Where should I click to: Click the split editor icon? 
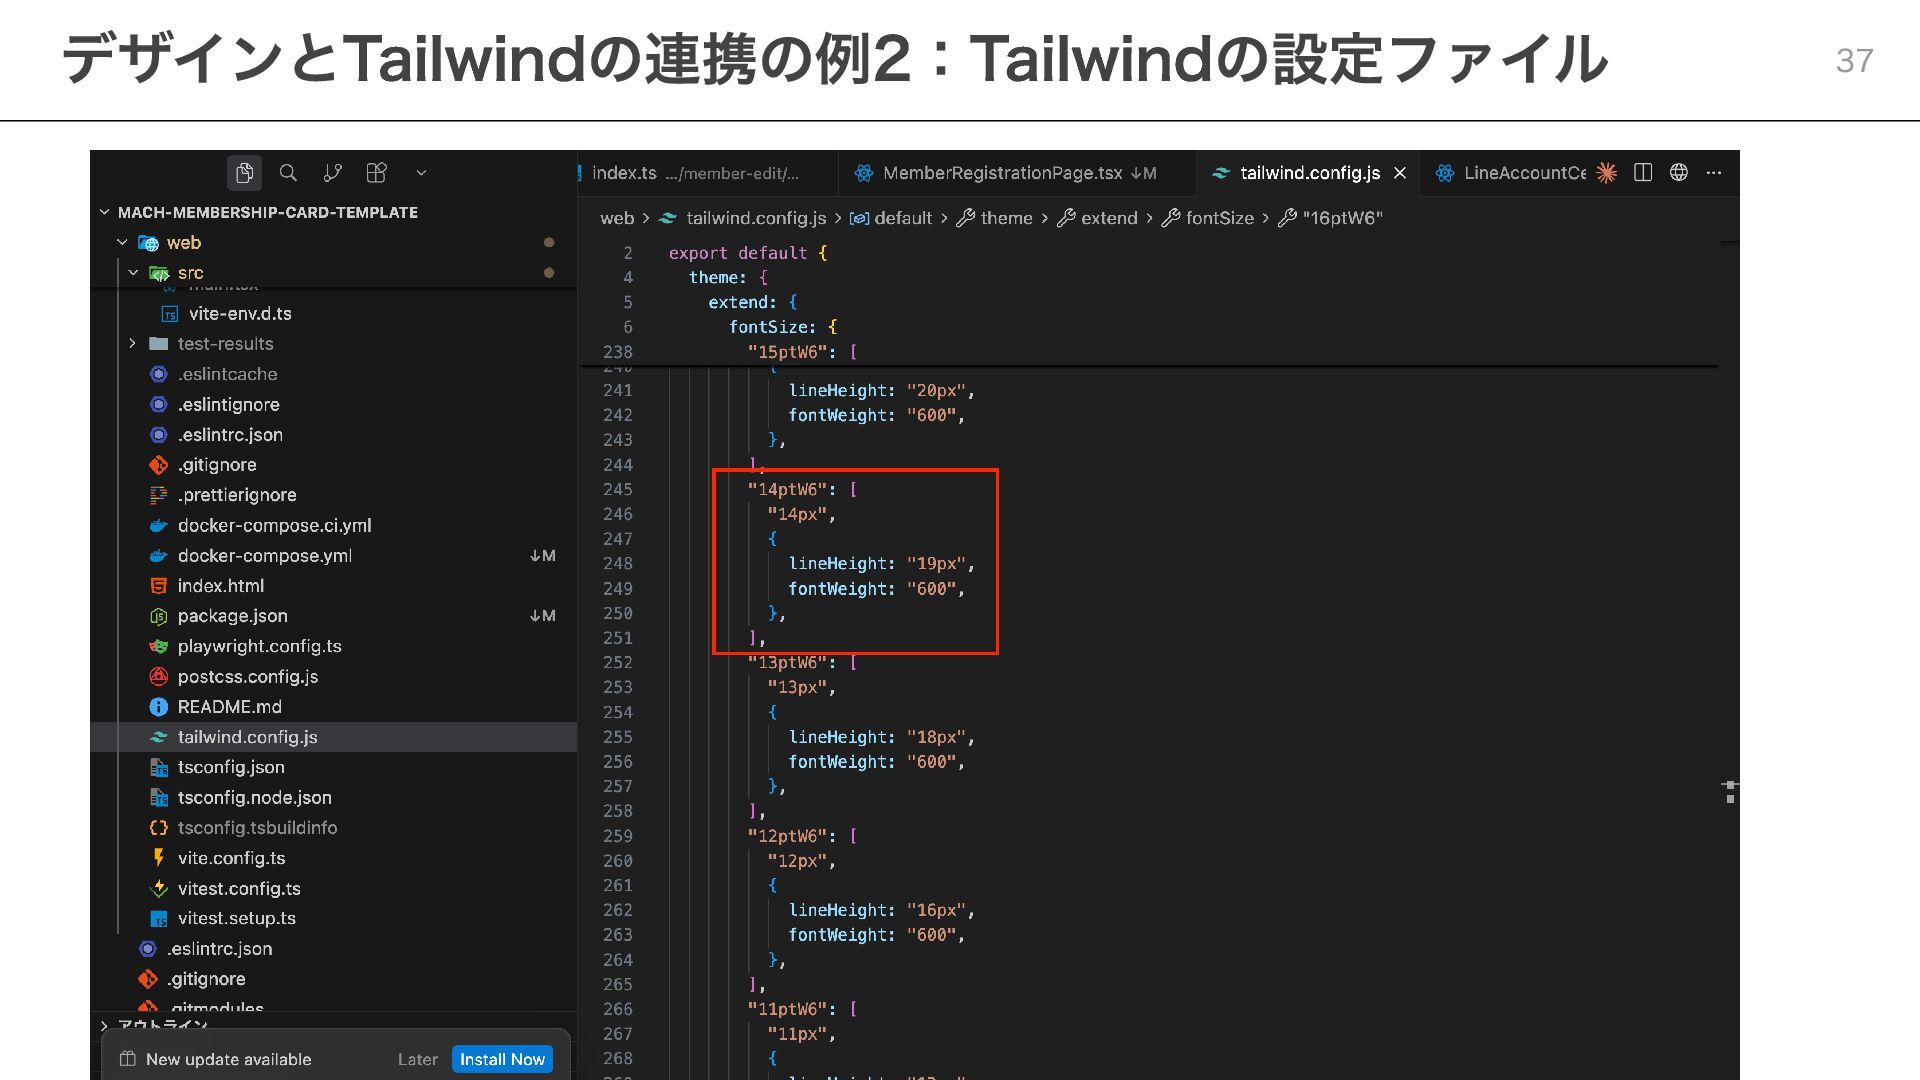coord(1643,173)
